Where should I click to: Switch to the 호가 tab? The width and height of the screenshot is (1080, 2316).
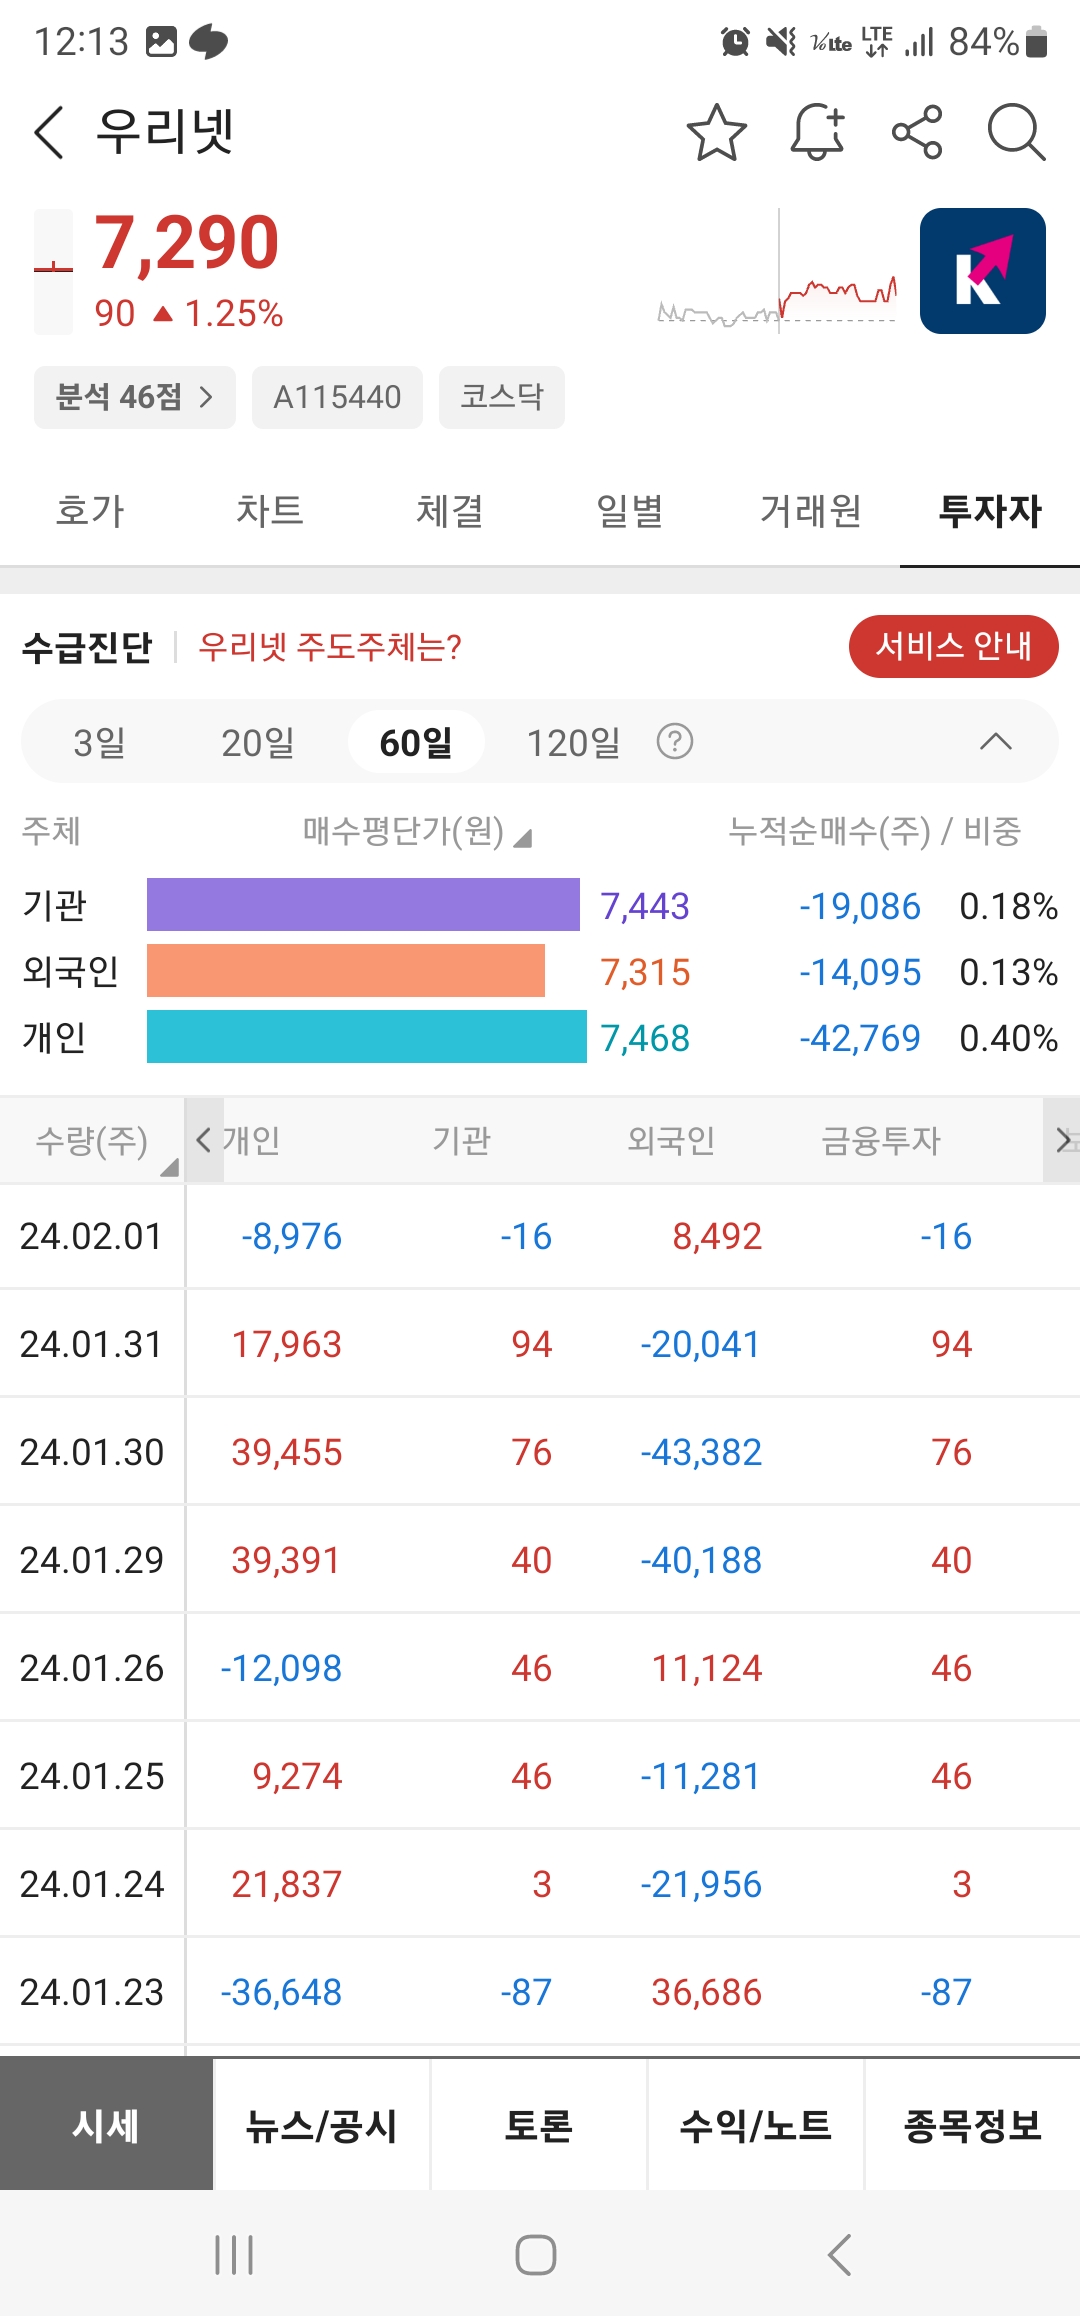(x=90, y=511)
